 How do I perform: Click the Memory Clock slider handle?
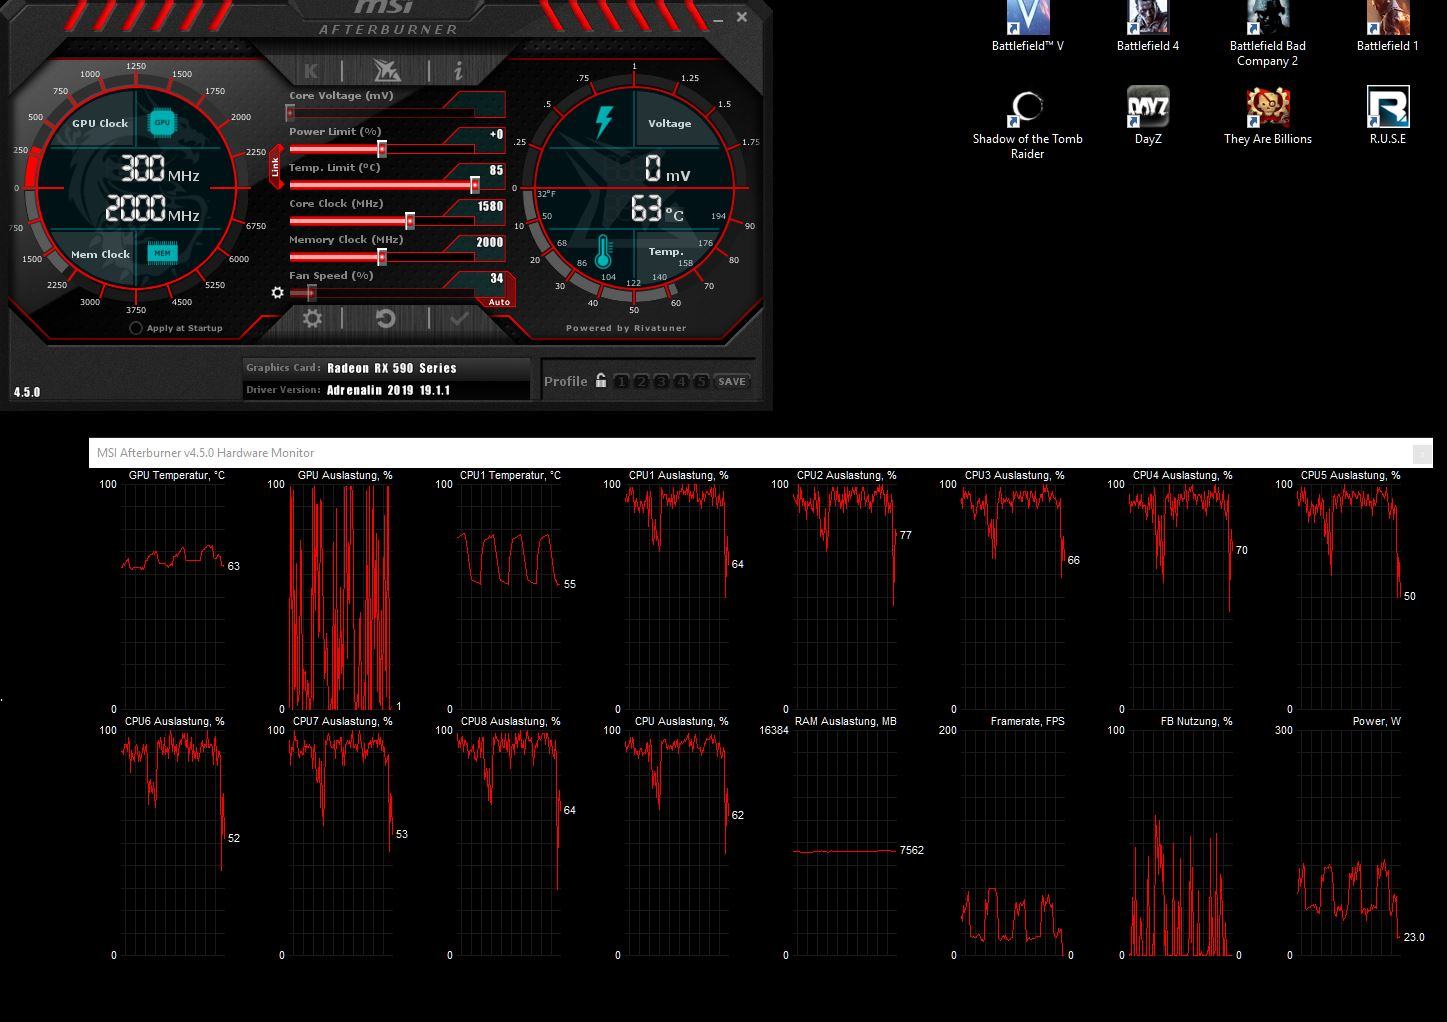click(382, 257)
